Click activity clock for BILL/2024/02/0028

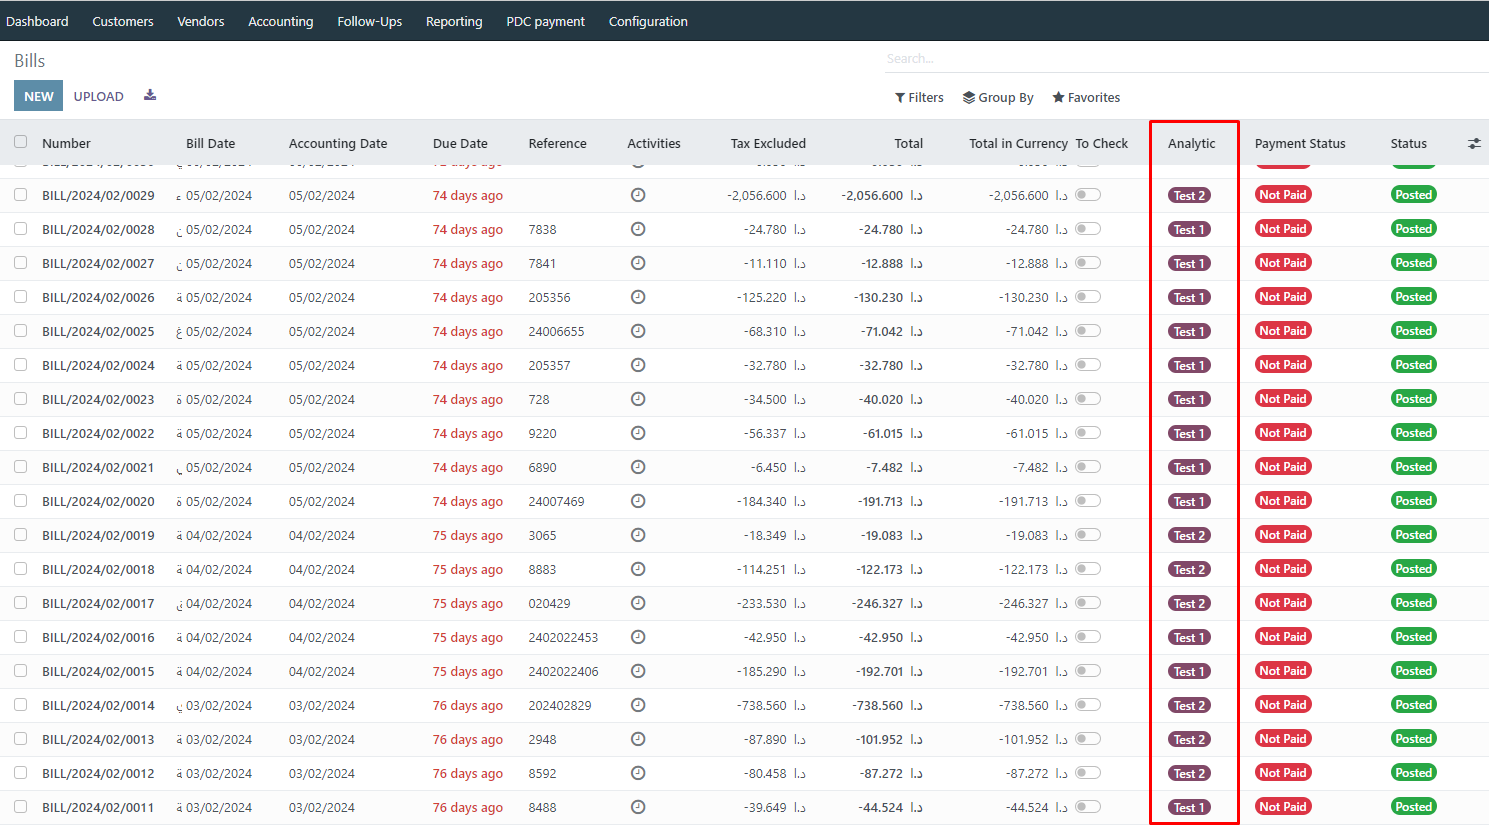coord(638,229)
